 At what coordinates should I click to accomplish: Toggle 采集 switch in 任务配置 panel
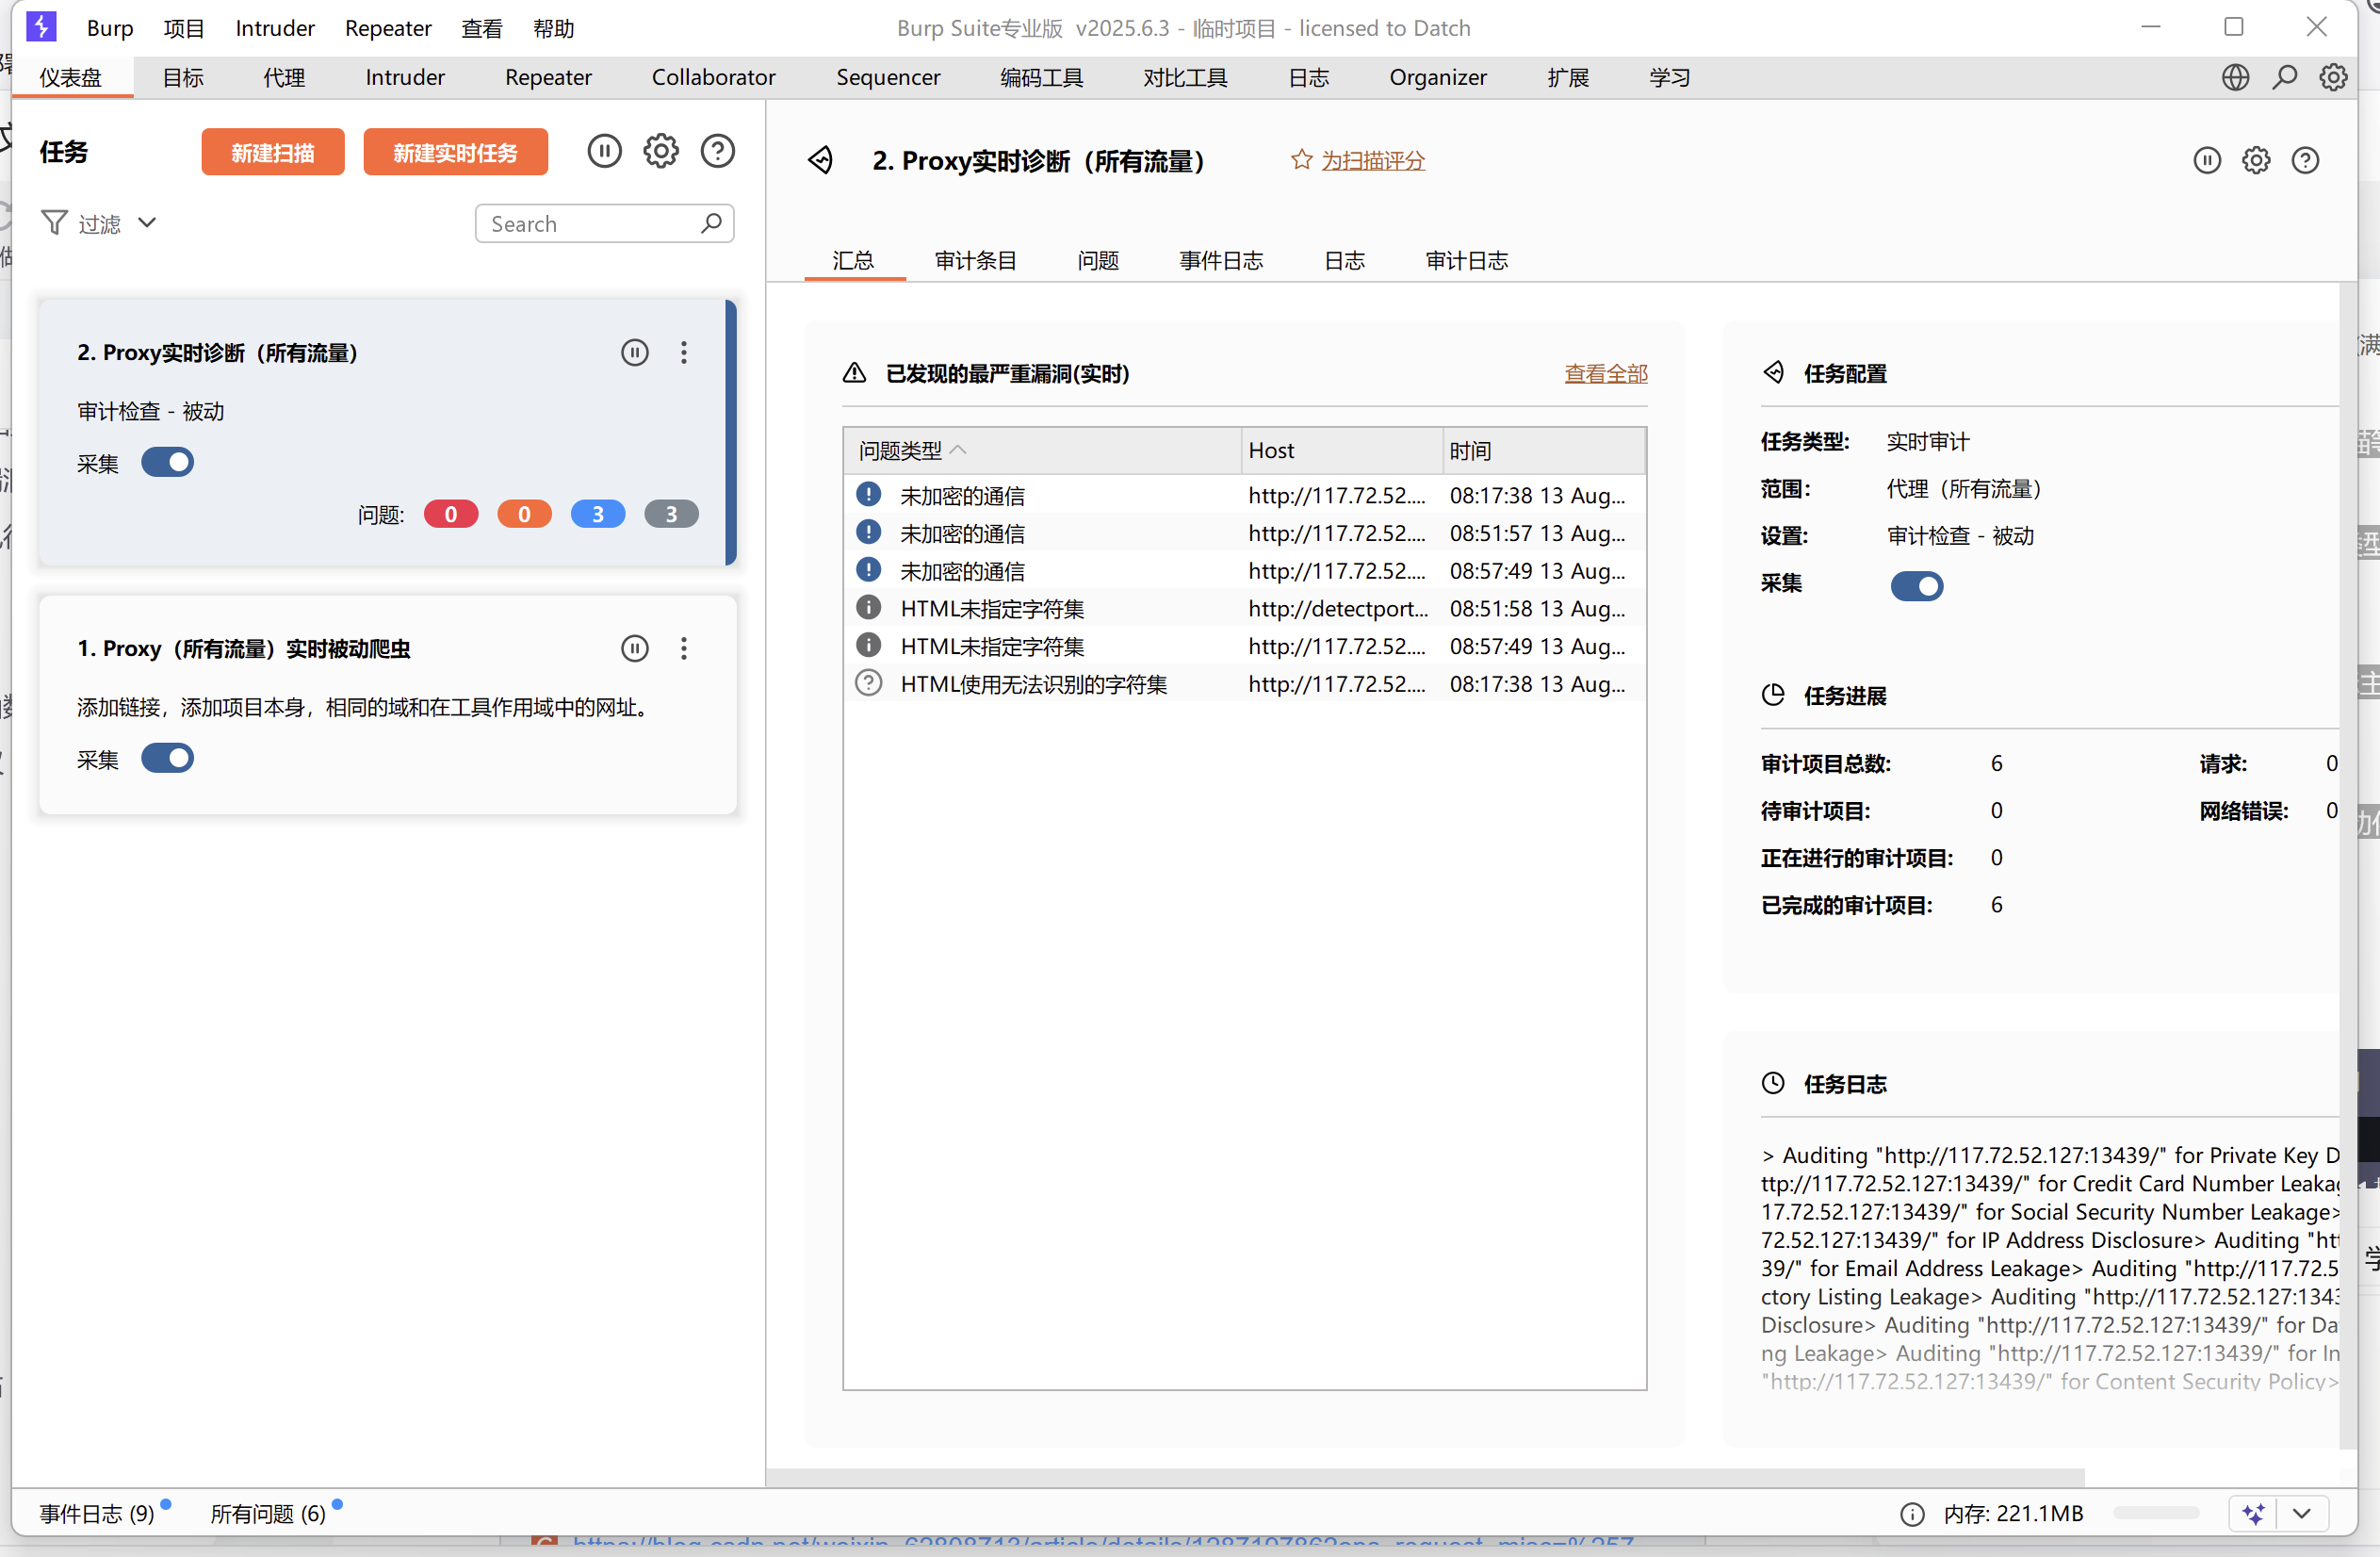[1916, 586]
